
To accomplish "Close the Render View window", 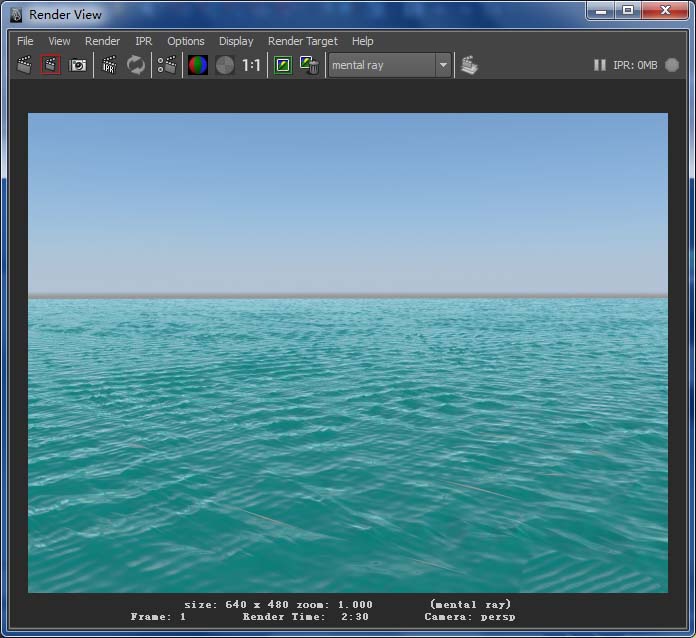I will point(665,11).
